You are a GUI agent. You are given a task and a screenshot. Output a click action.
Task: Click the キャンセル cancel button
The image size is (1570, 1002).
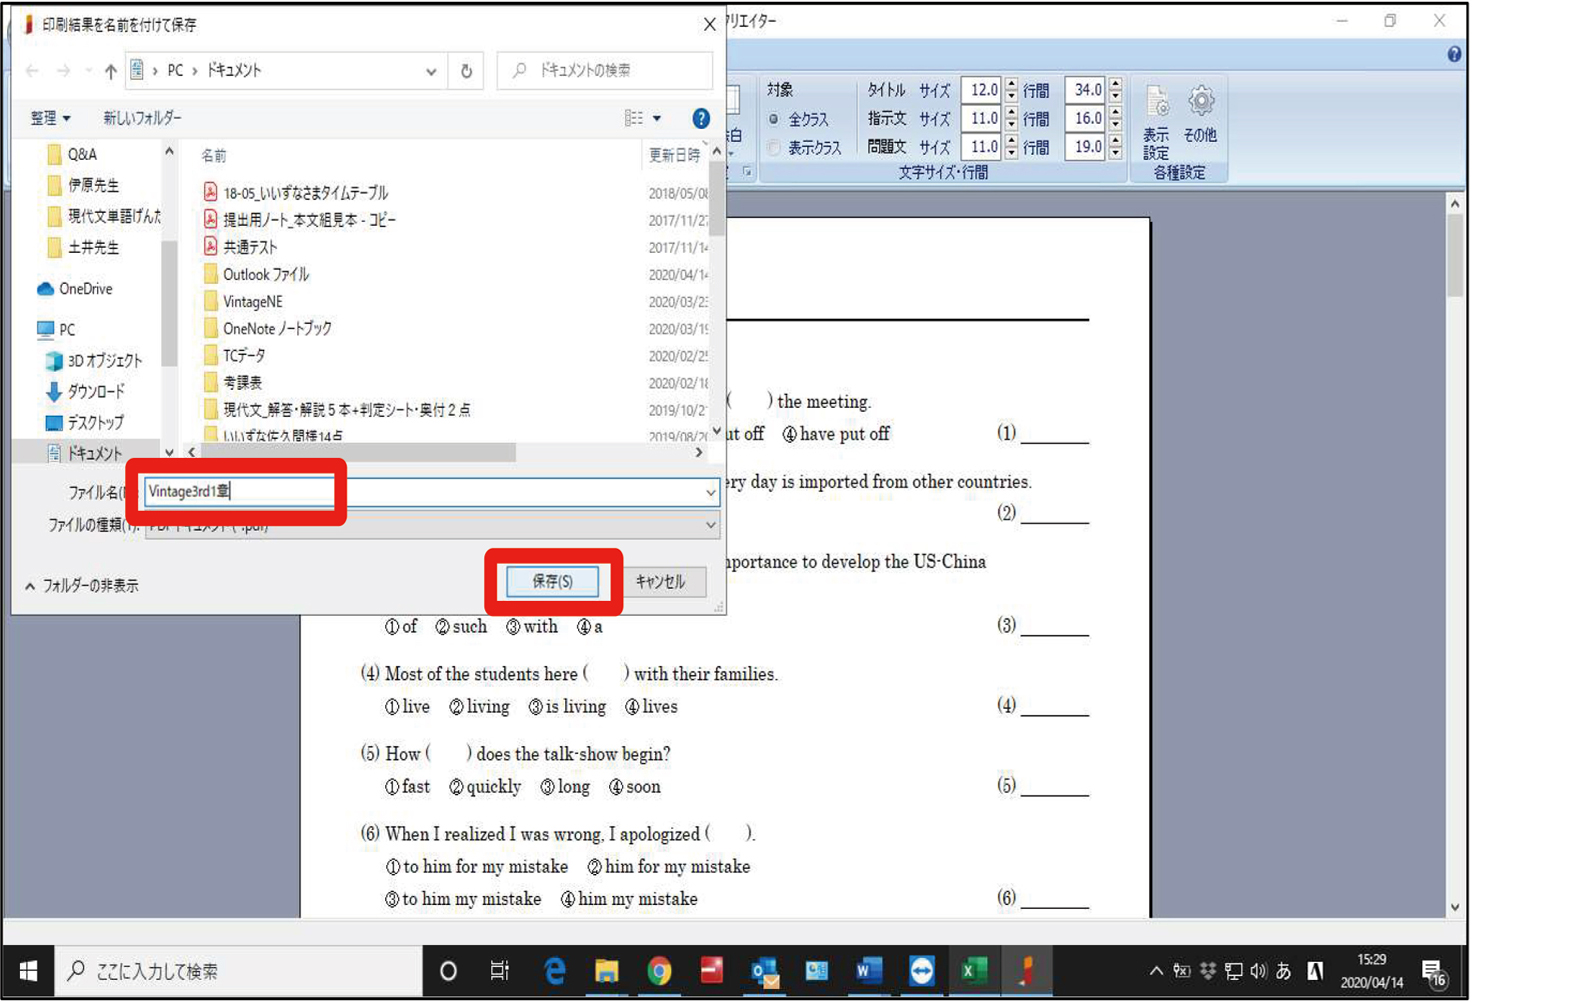pyautogui.click(x=660, y=581)
